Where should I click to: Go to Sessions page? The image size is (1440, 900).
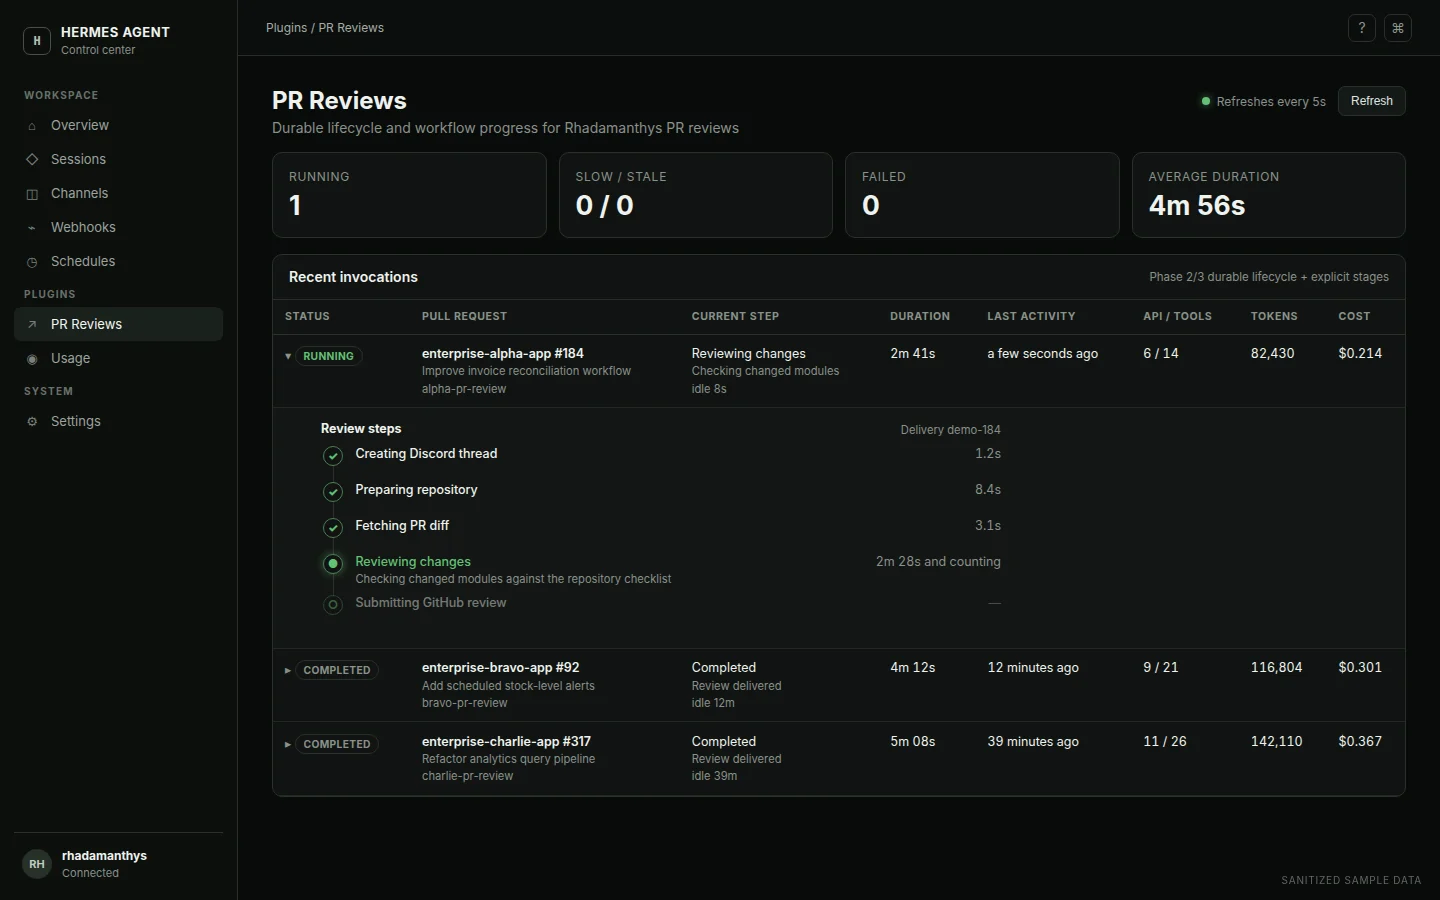click(x=118, y=160)
